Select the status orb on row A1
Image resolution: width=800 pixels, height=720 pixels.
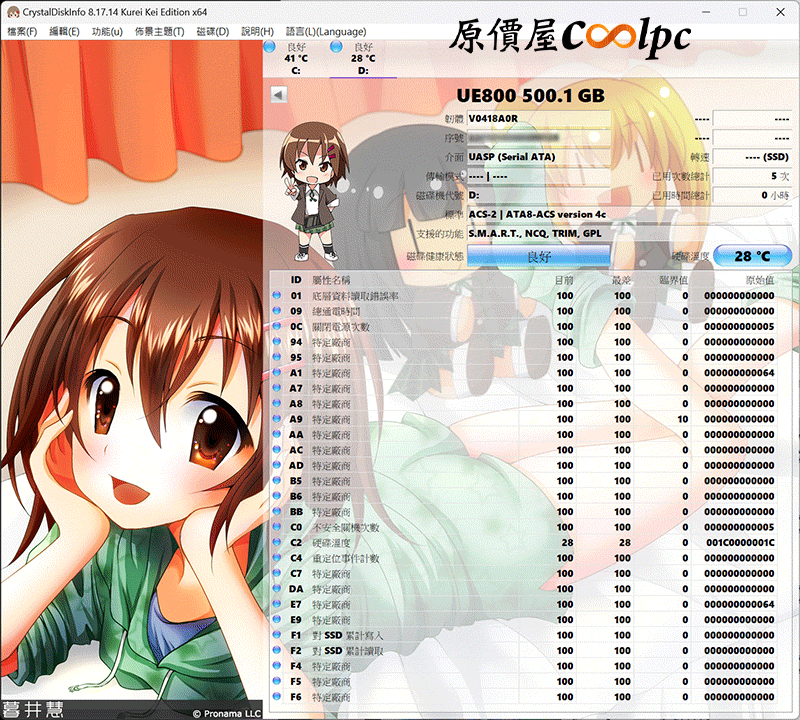coord(277,372)
